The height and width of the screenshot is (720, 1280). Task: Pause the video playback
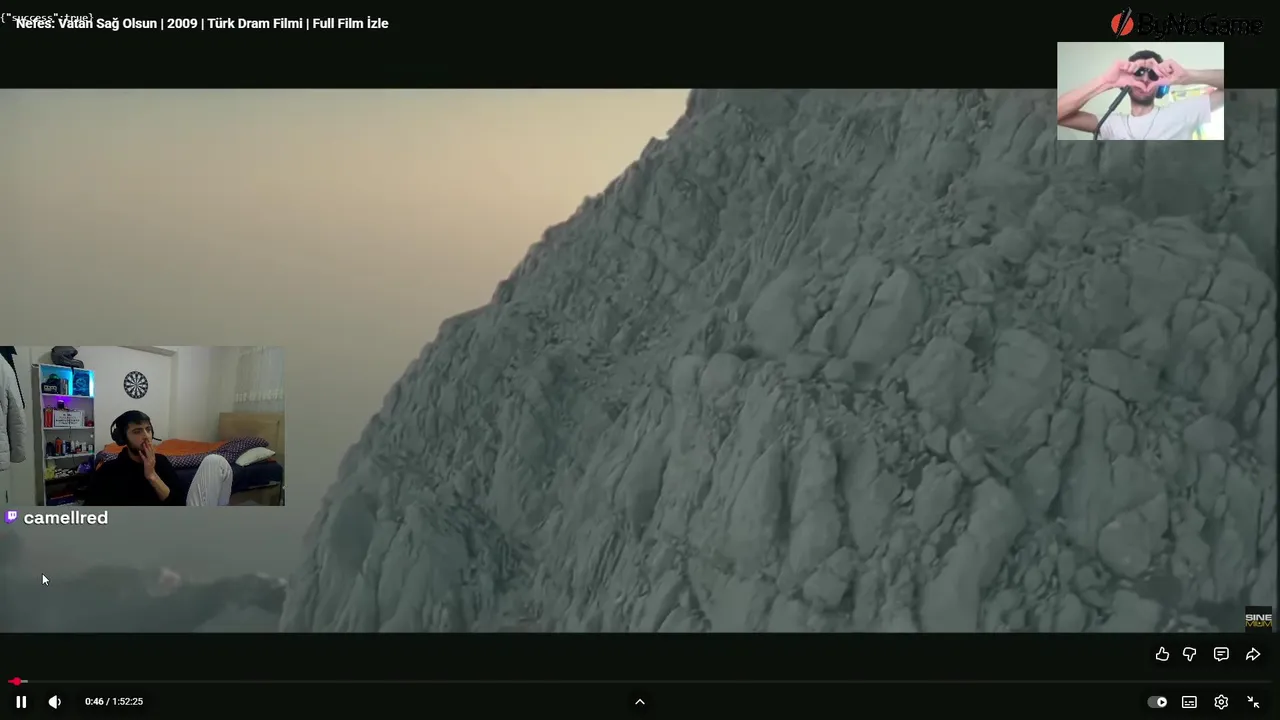[x=21, y=702]
